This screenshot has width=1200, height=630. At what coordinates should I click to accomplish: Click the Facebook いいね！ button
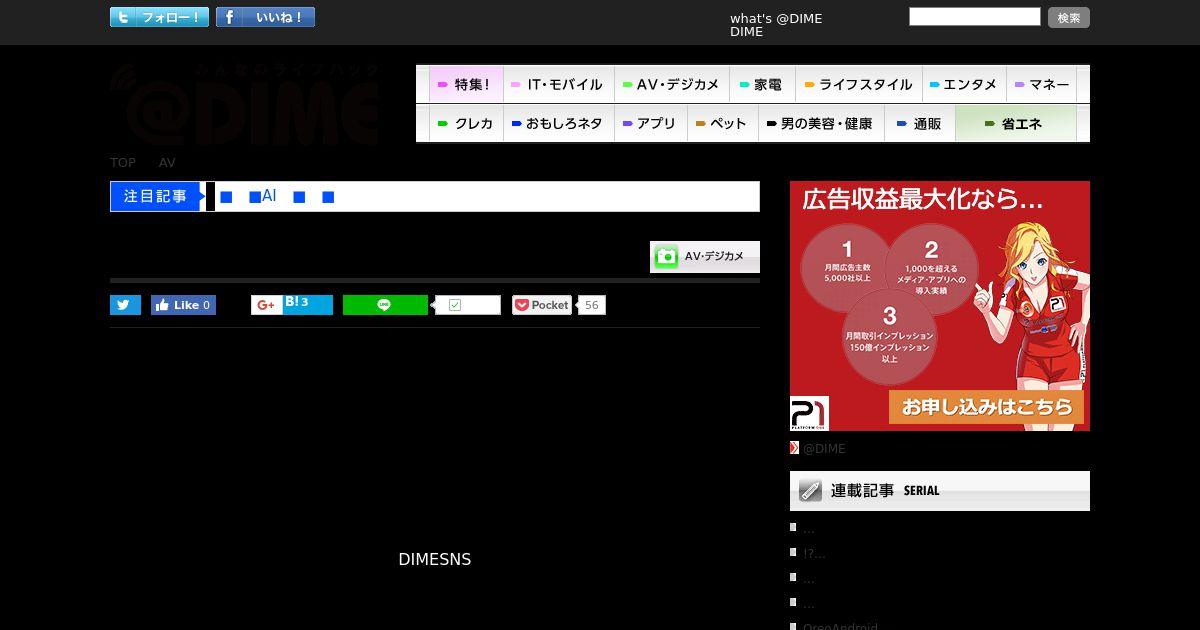pos(265,17)
